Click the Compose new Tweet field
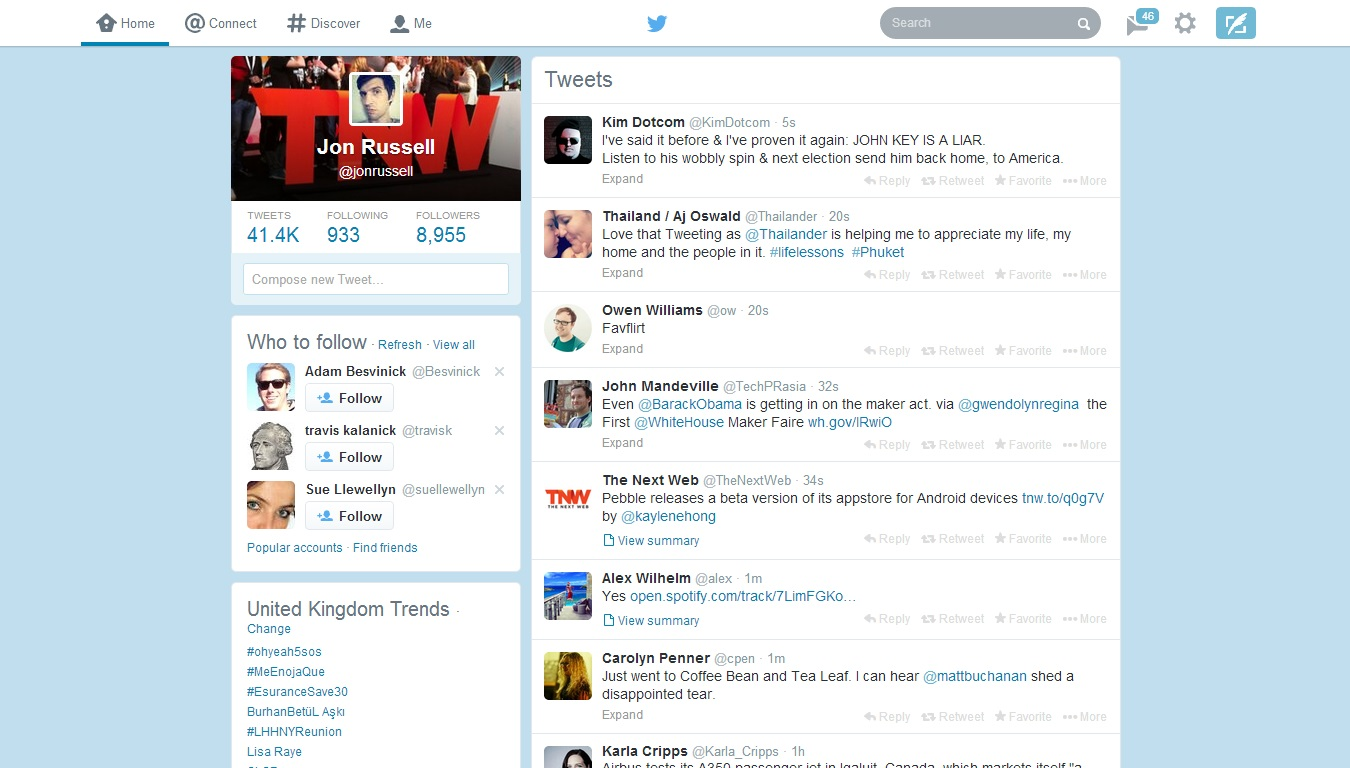 (x=375, y=279)
